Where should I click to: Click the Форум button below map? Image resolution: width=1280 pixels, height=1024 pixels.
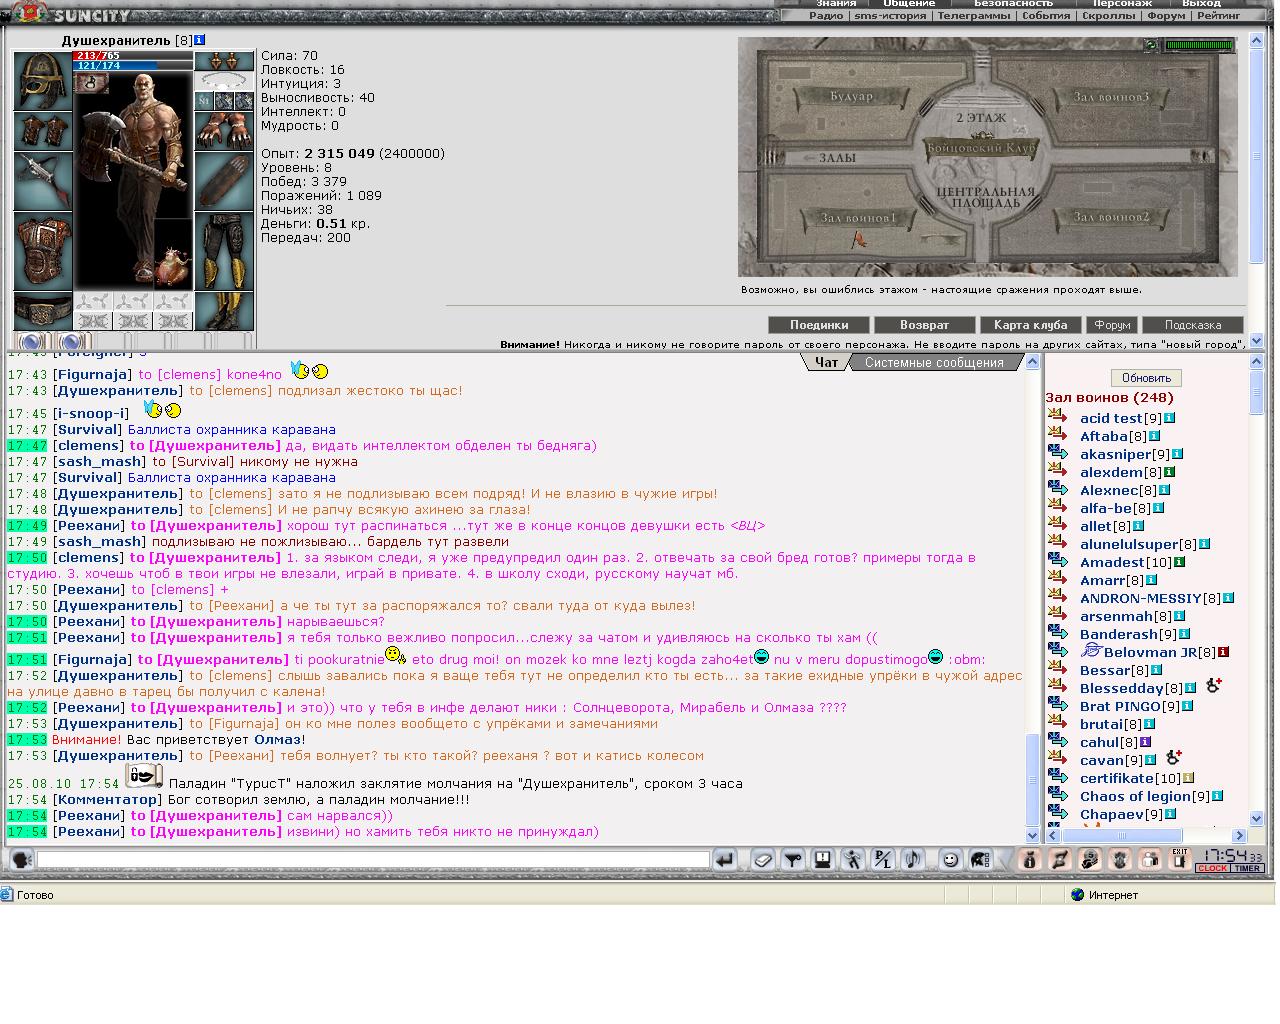coord(1112,325)
